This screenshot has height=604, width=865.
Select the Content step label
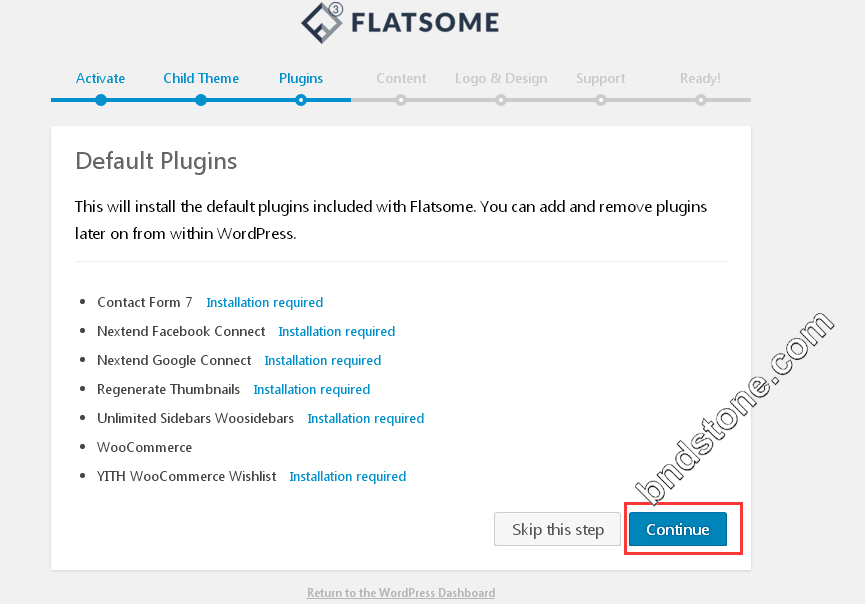coord(401,78)
